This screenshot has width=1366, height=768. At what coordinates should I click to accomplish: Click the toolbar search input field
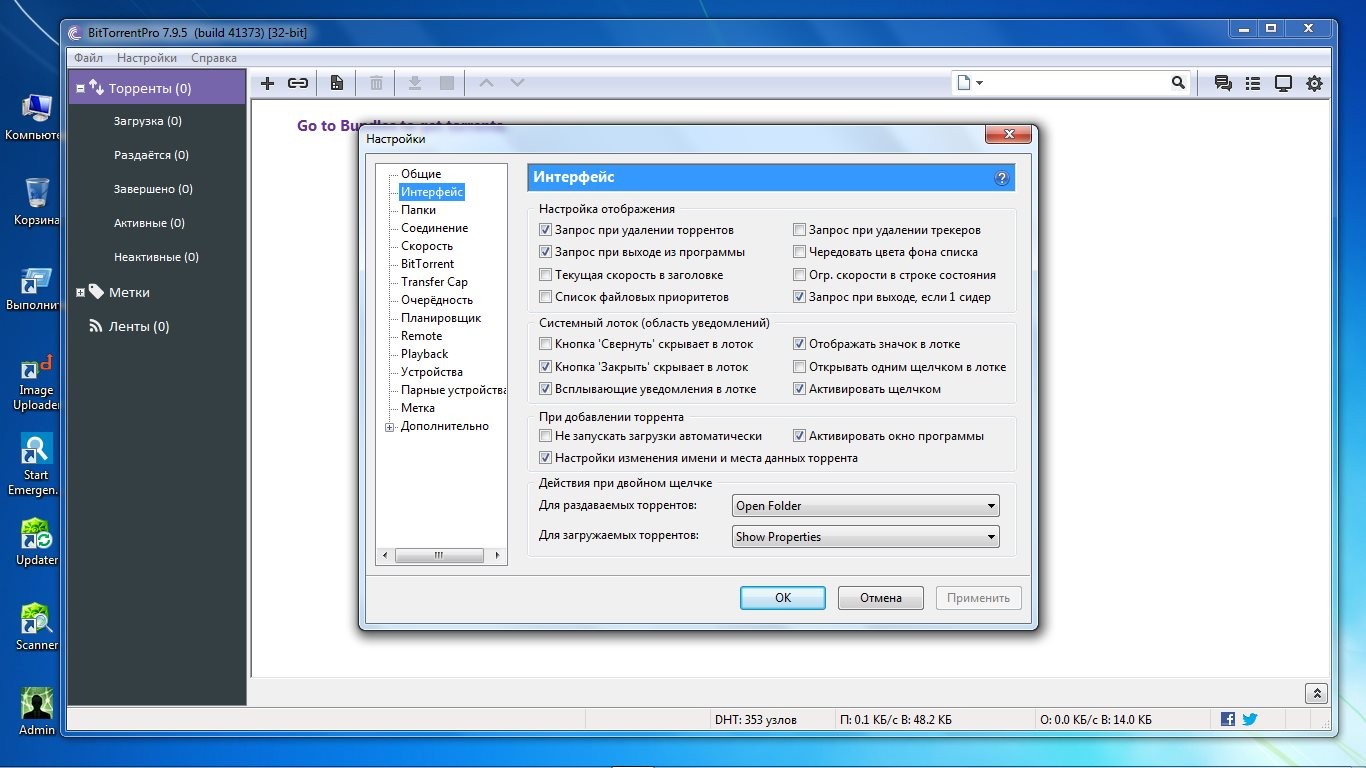tap(1077, 83)
